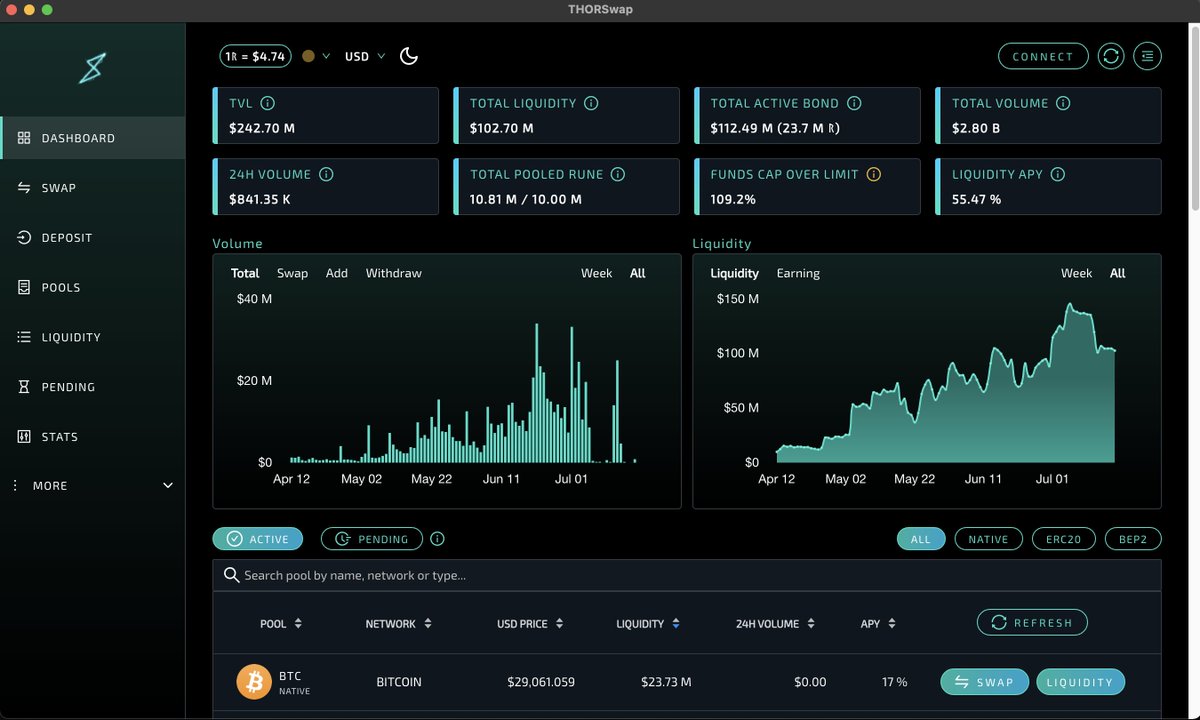
Task: Select the Total tab in Volume chart
Action: point(245,273)
